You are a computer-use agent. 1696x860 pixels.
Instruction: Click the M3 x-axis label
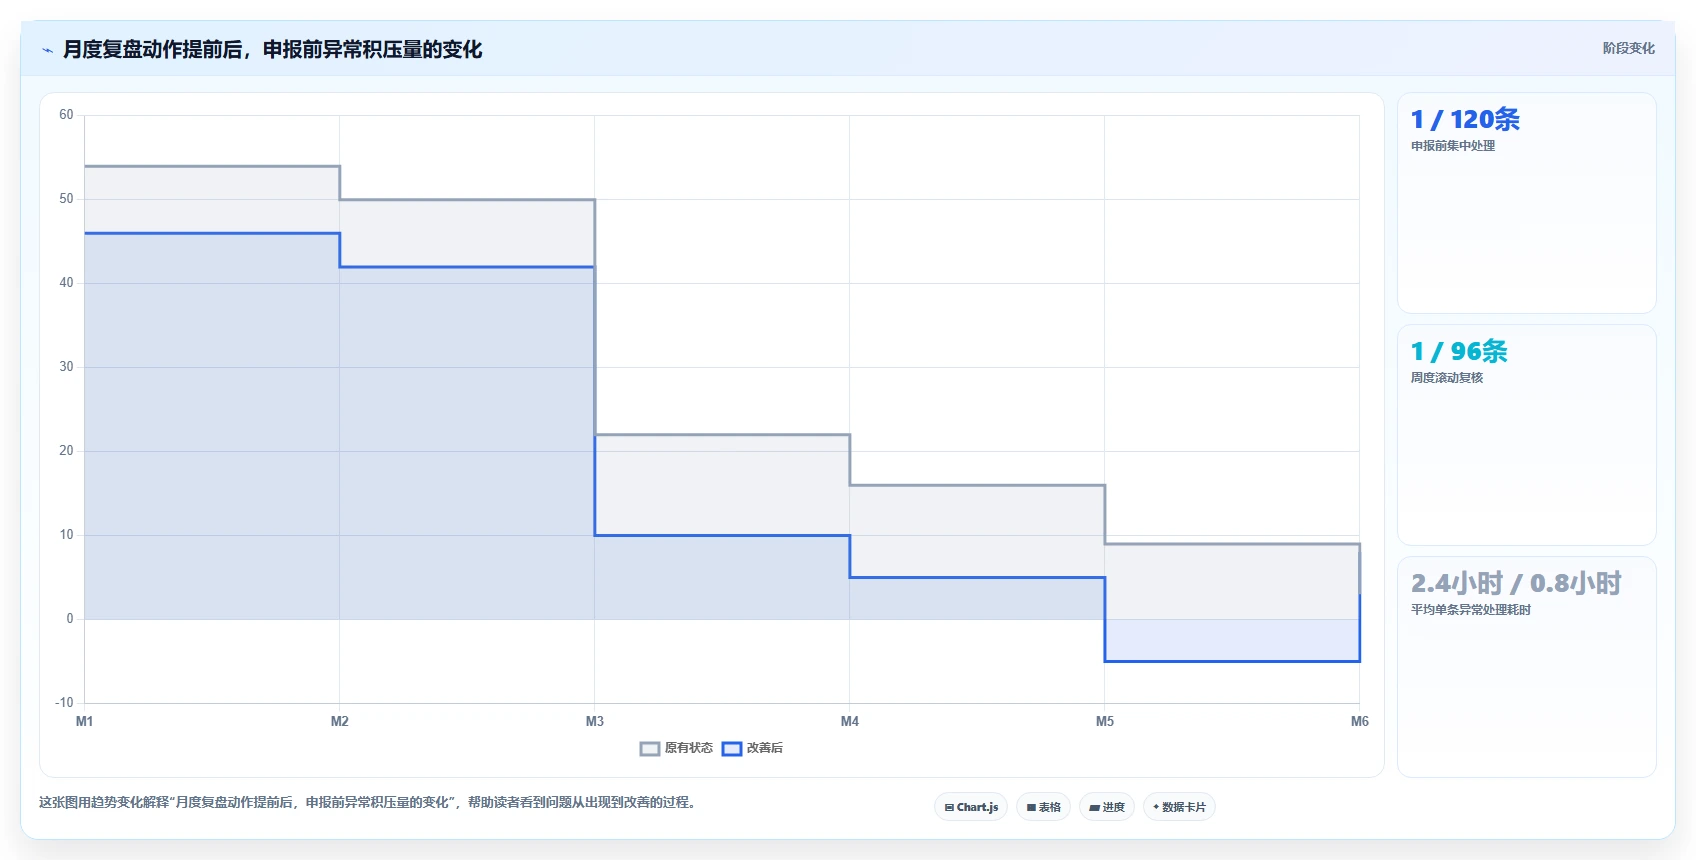point(595,721)
